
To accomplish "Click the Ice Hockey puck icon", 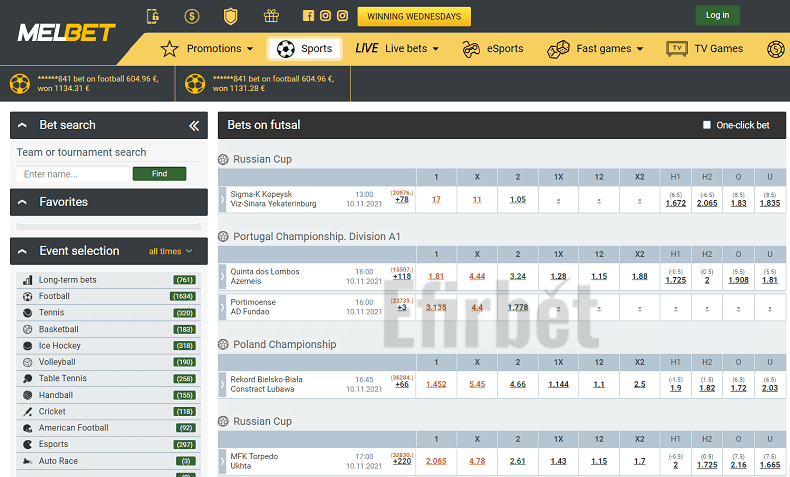I will point(28,346).
